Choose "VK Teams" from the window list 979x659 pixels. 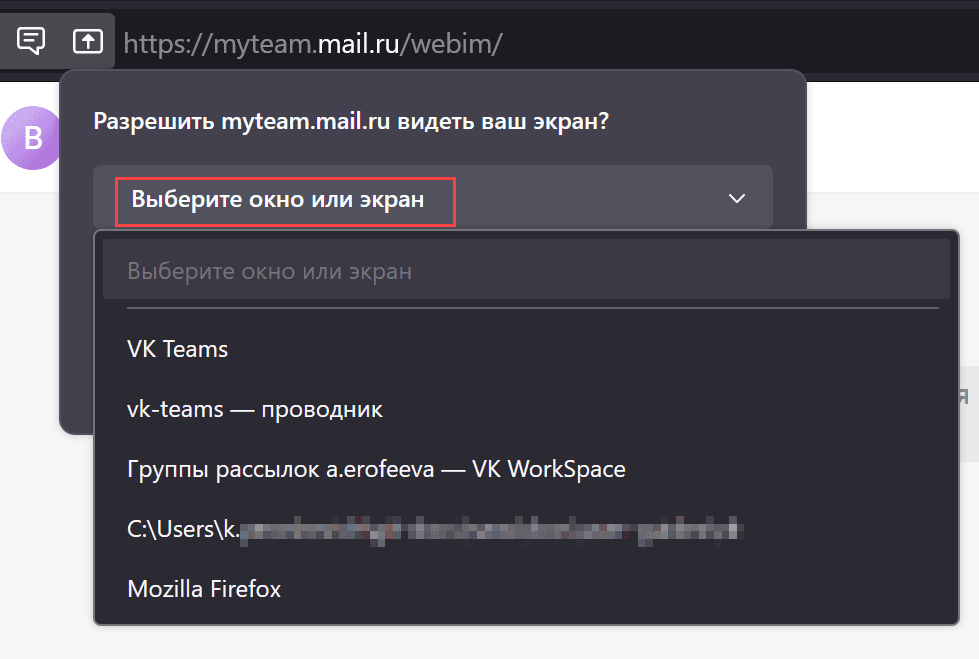(526, 349)
